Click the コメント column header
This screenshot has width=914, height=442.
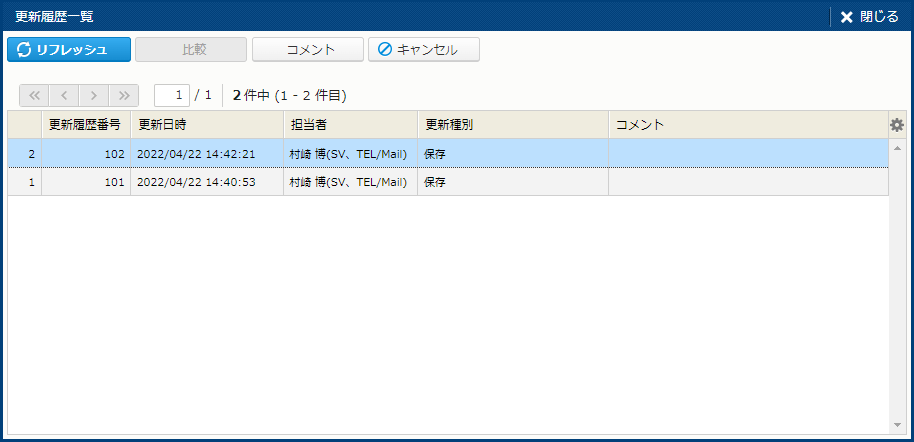(x=748, y=125)
